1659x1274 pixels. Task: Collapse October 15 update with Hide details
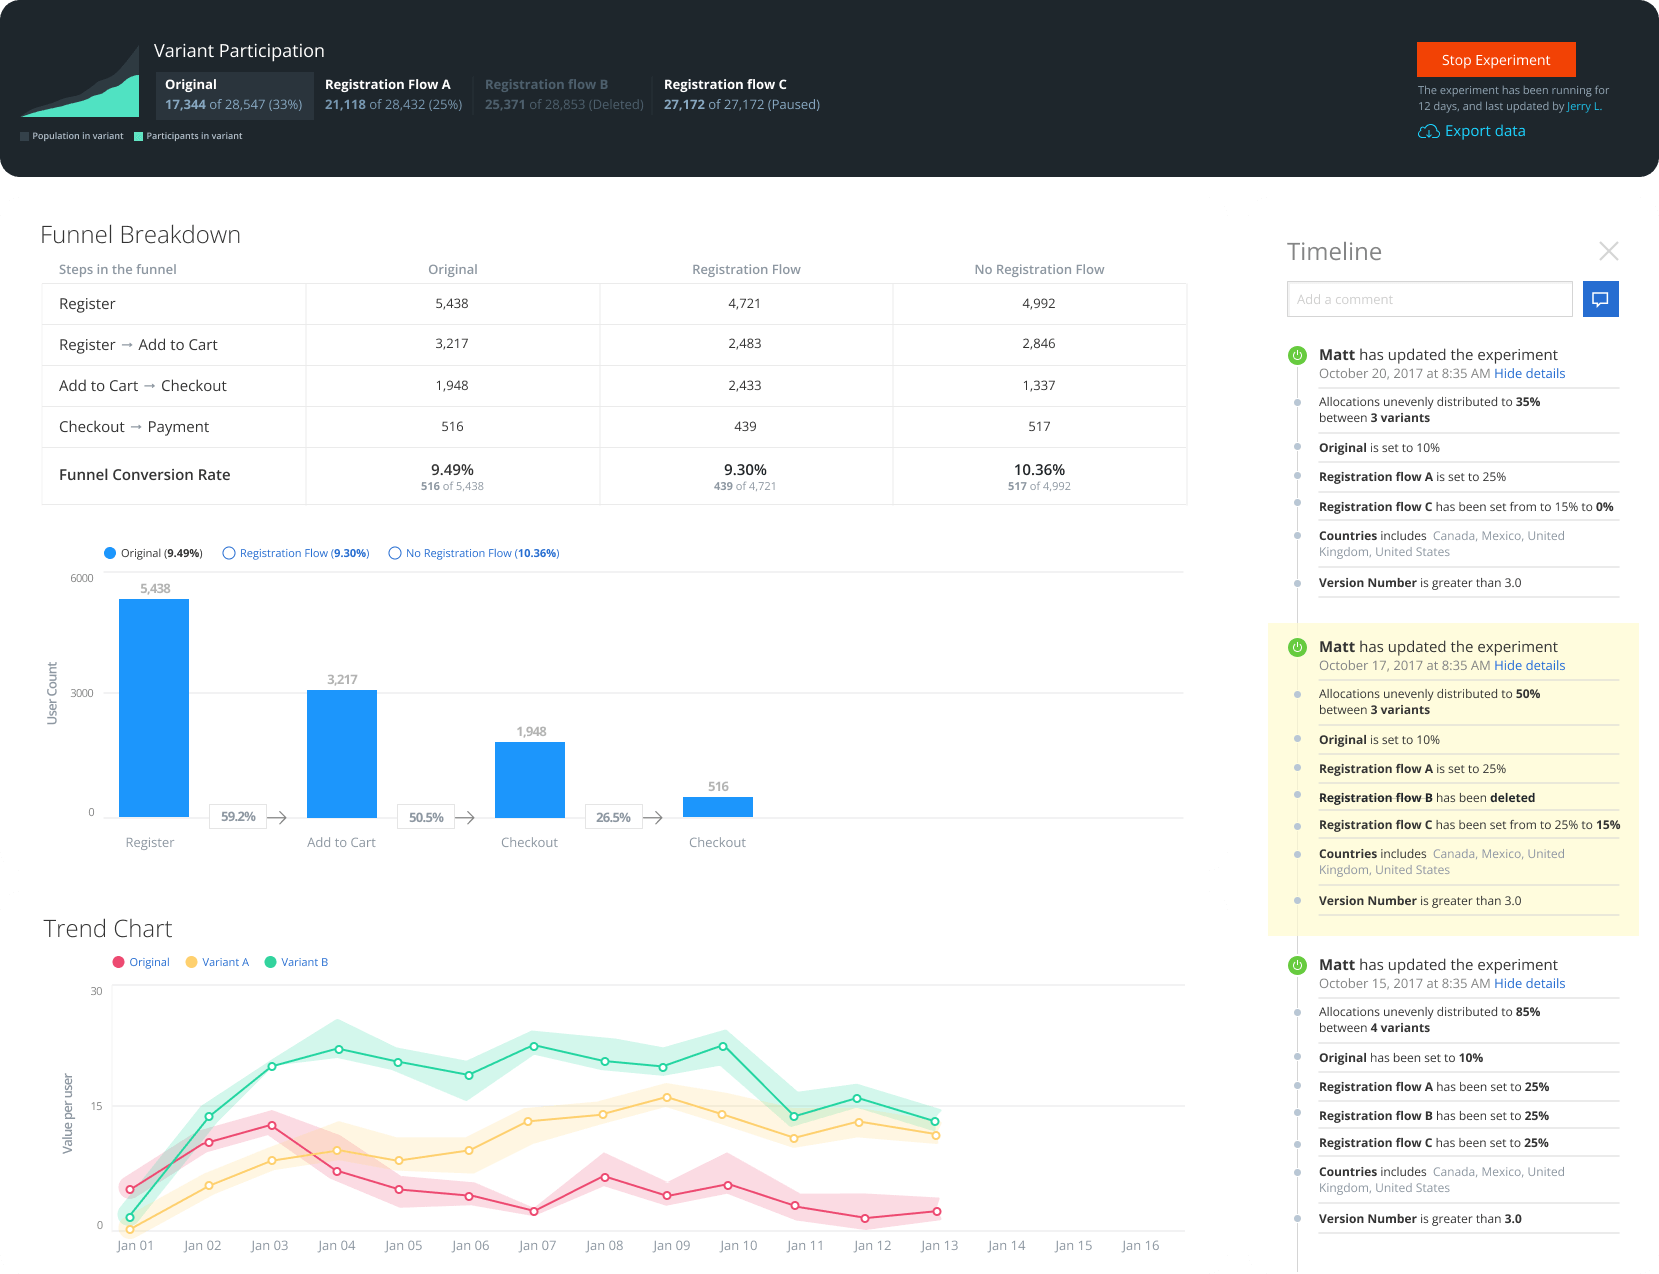click(x=1529, y=984)
